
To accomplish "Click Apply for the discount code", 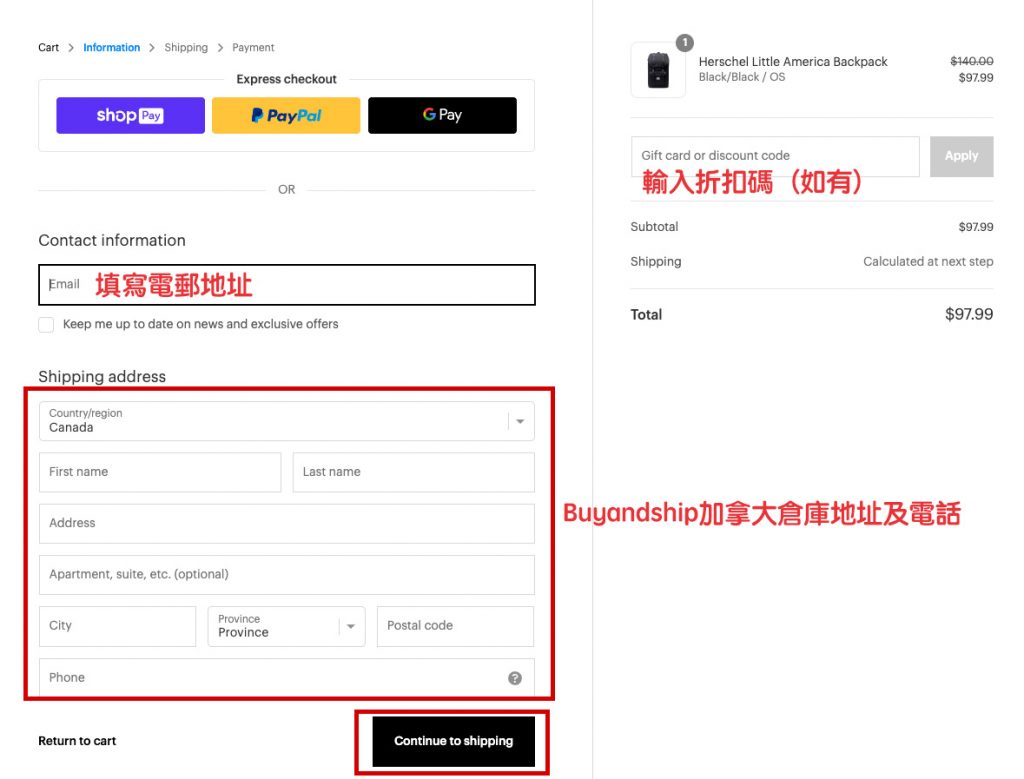I will (961, 156).
